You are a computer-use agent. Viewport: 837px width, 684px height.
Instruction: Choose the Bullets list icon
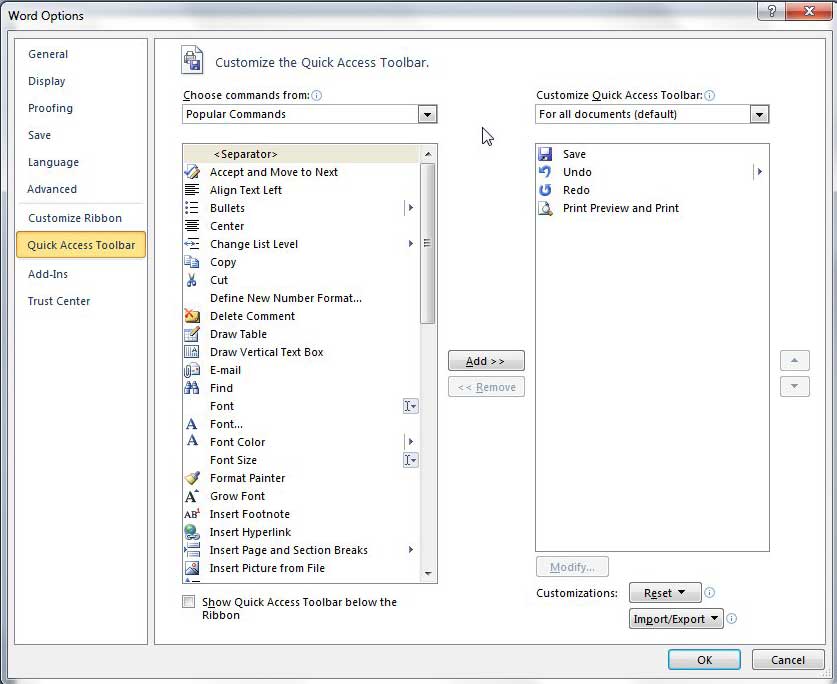[x=192, y=208]
